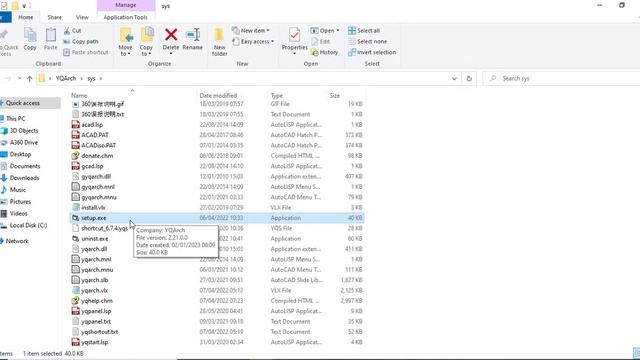Select the ACAD.PAT hatch pattern file
This screenshot has width=640, height=360.
pyautogui.click(x=217, y=135)
